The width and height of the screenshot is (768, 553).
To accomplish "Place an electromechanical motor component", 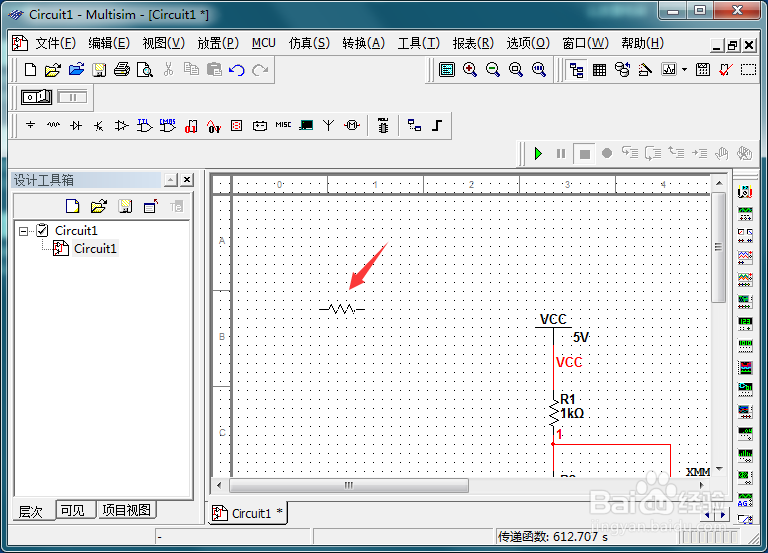I will point(352,125).
